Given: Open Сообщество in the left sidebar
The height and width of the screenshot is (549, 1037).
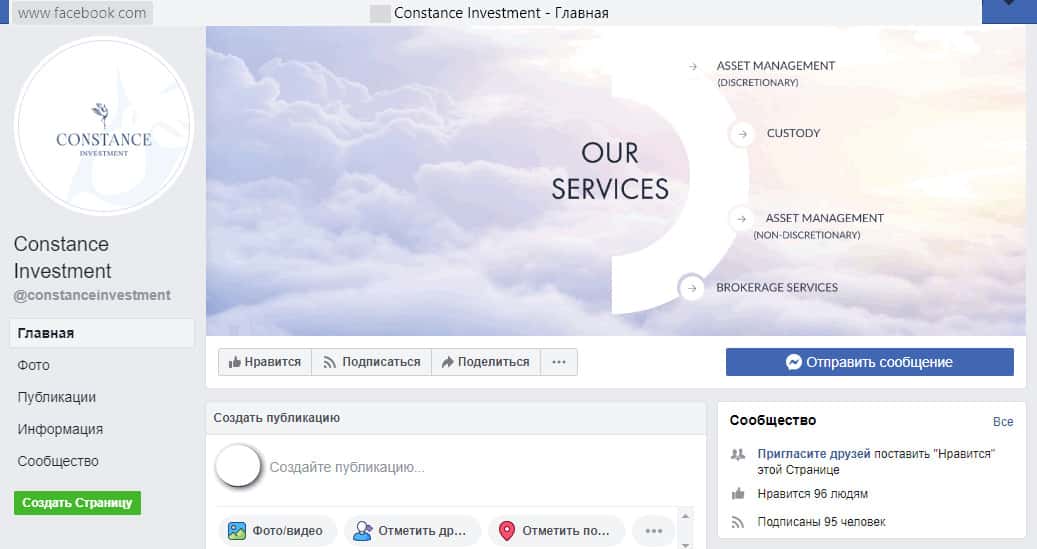Looking at the screenshot, I should click(x=58, y=461).
